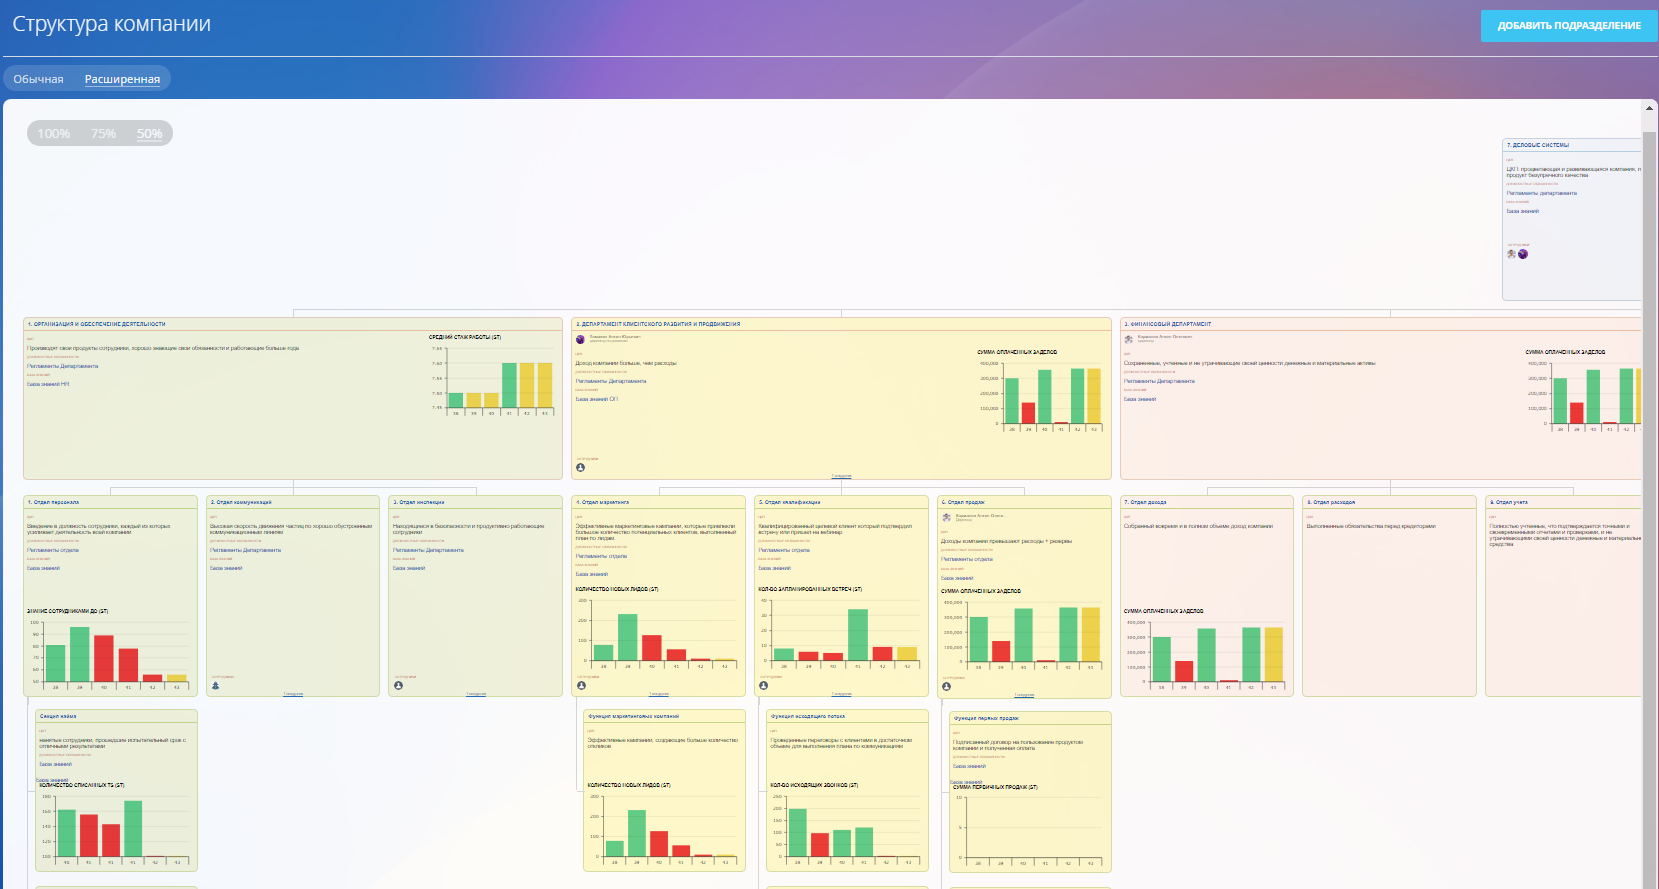Expand children link under 'Отдел маркетинга' card

659,694
